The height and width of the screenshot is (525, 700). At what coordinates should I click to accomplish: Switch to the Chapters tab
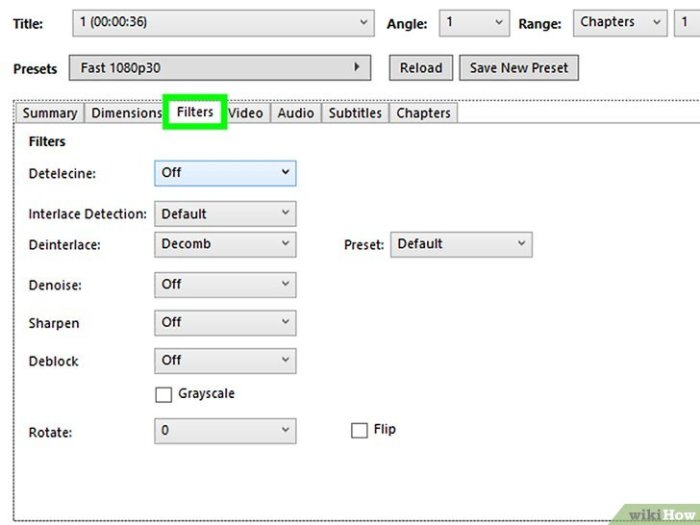point(423,113)
